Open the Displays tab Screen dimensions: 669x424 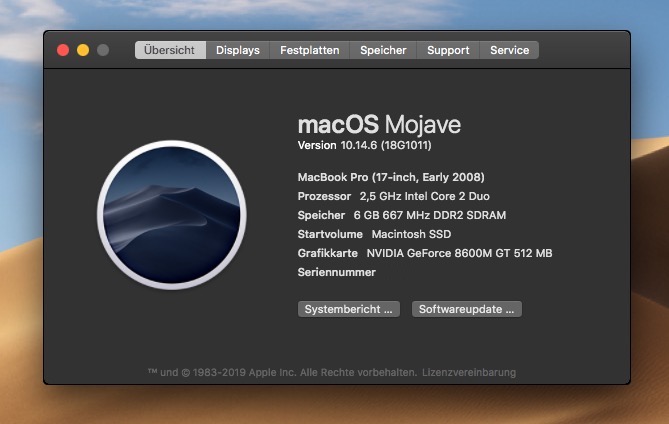238,50
